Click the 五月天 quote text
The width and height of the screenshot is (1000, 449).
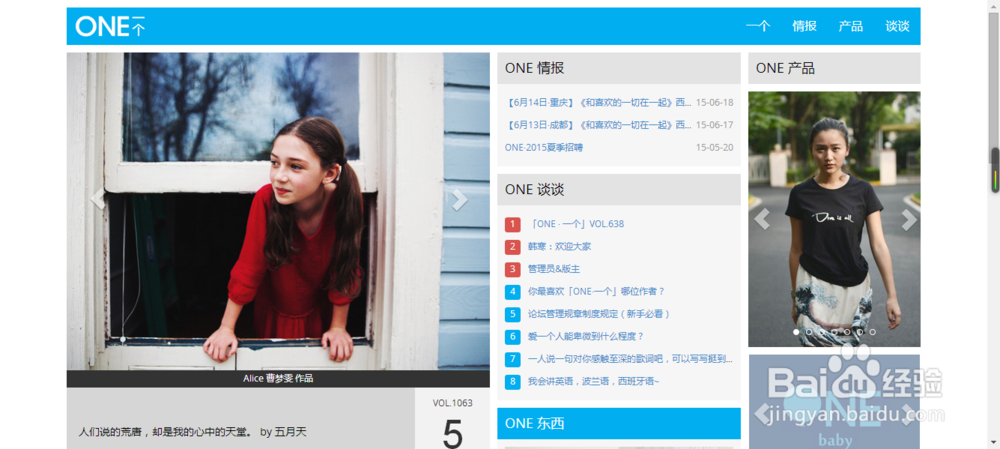pyautogui.click(x=193, y=432)
